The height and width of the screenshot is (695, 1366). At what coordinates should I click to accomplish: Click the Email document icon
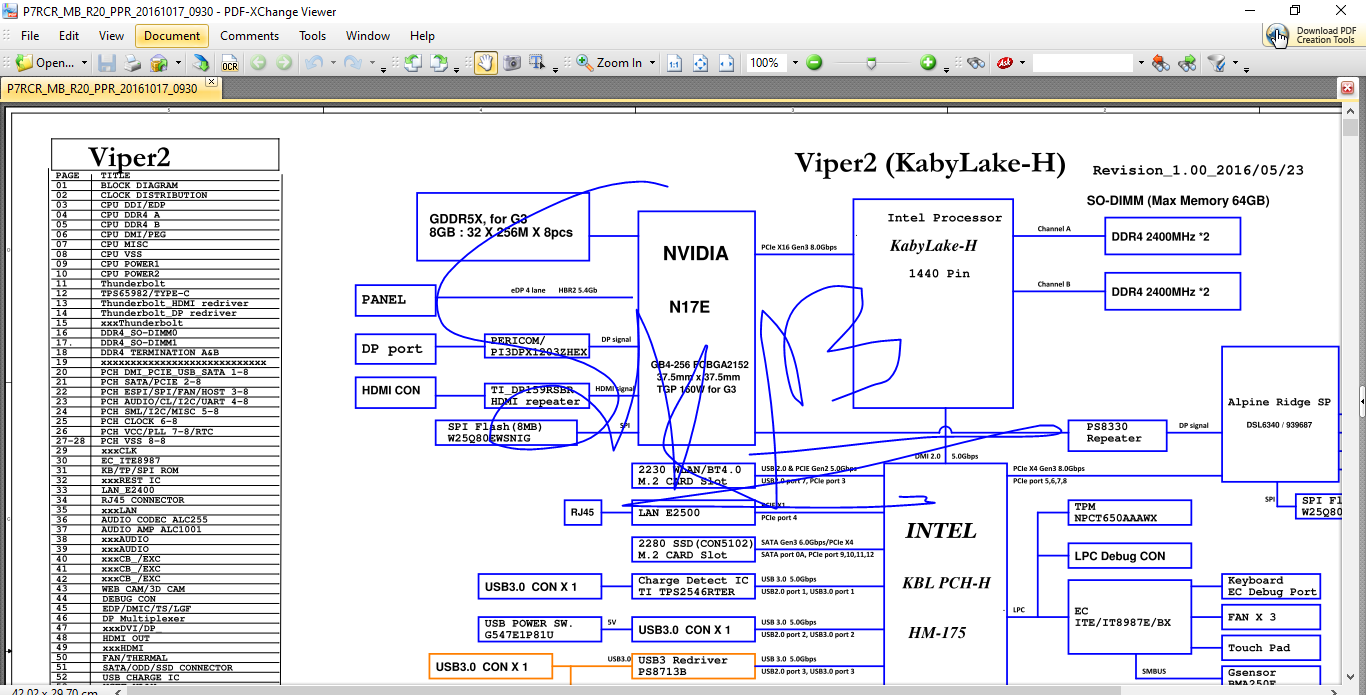click(158, 63)
